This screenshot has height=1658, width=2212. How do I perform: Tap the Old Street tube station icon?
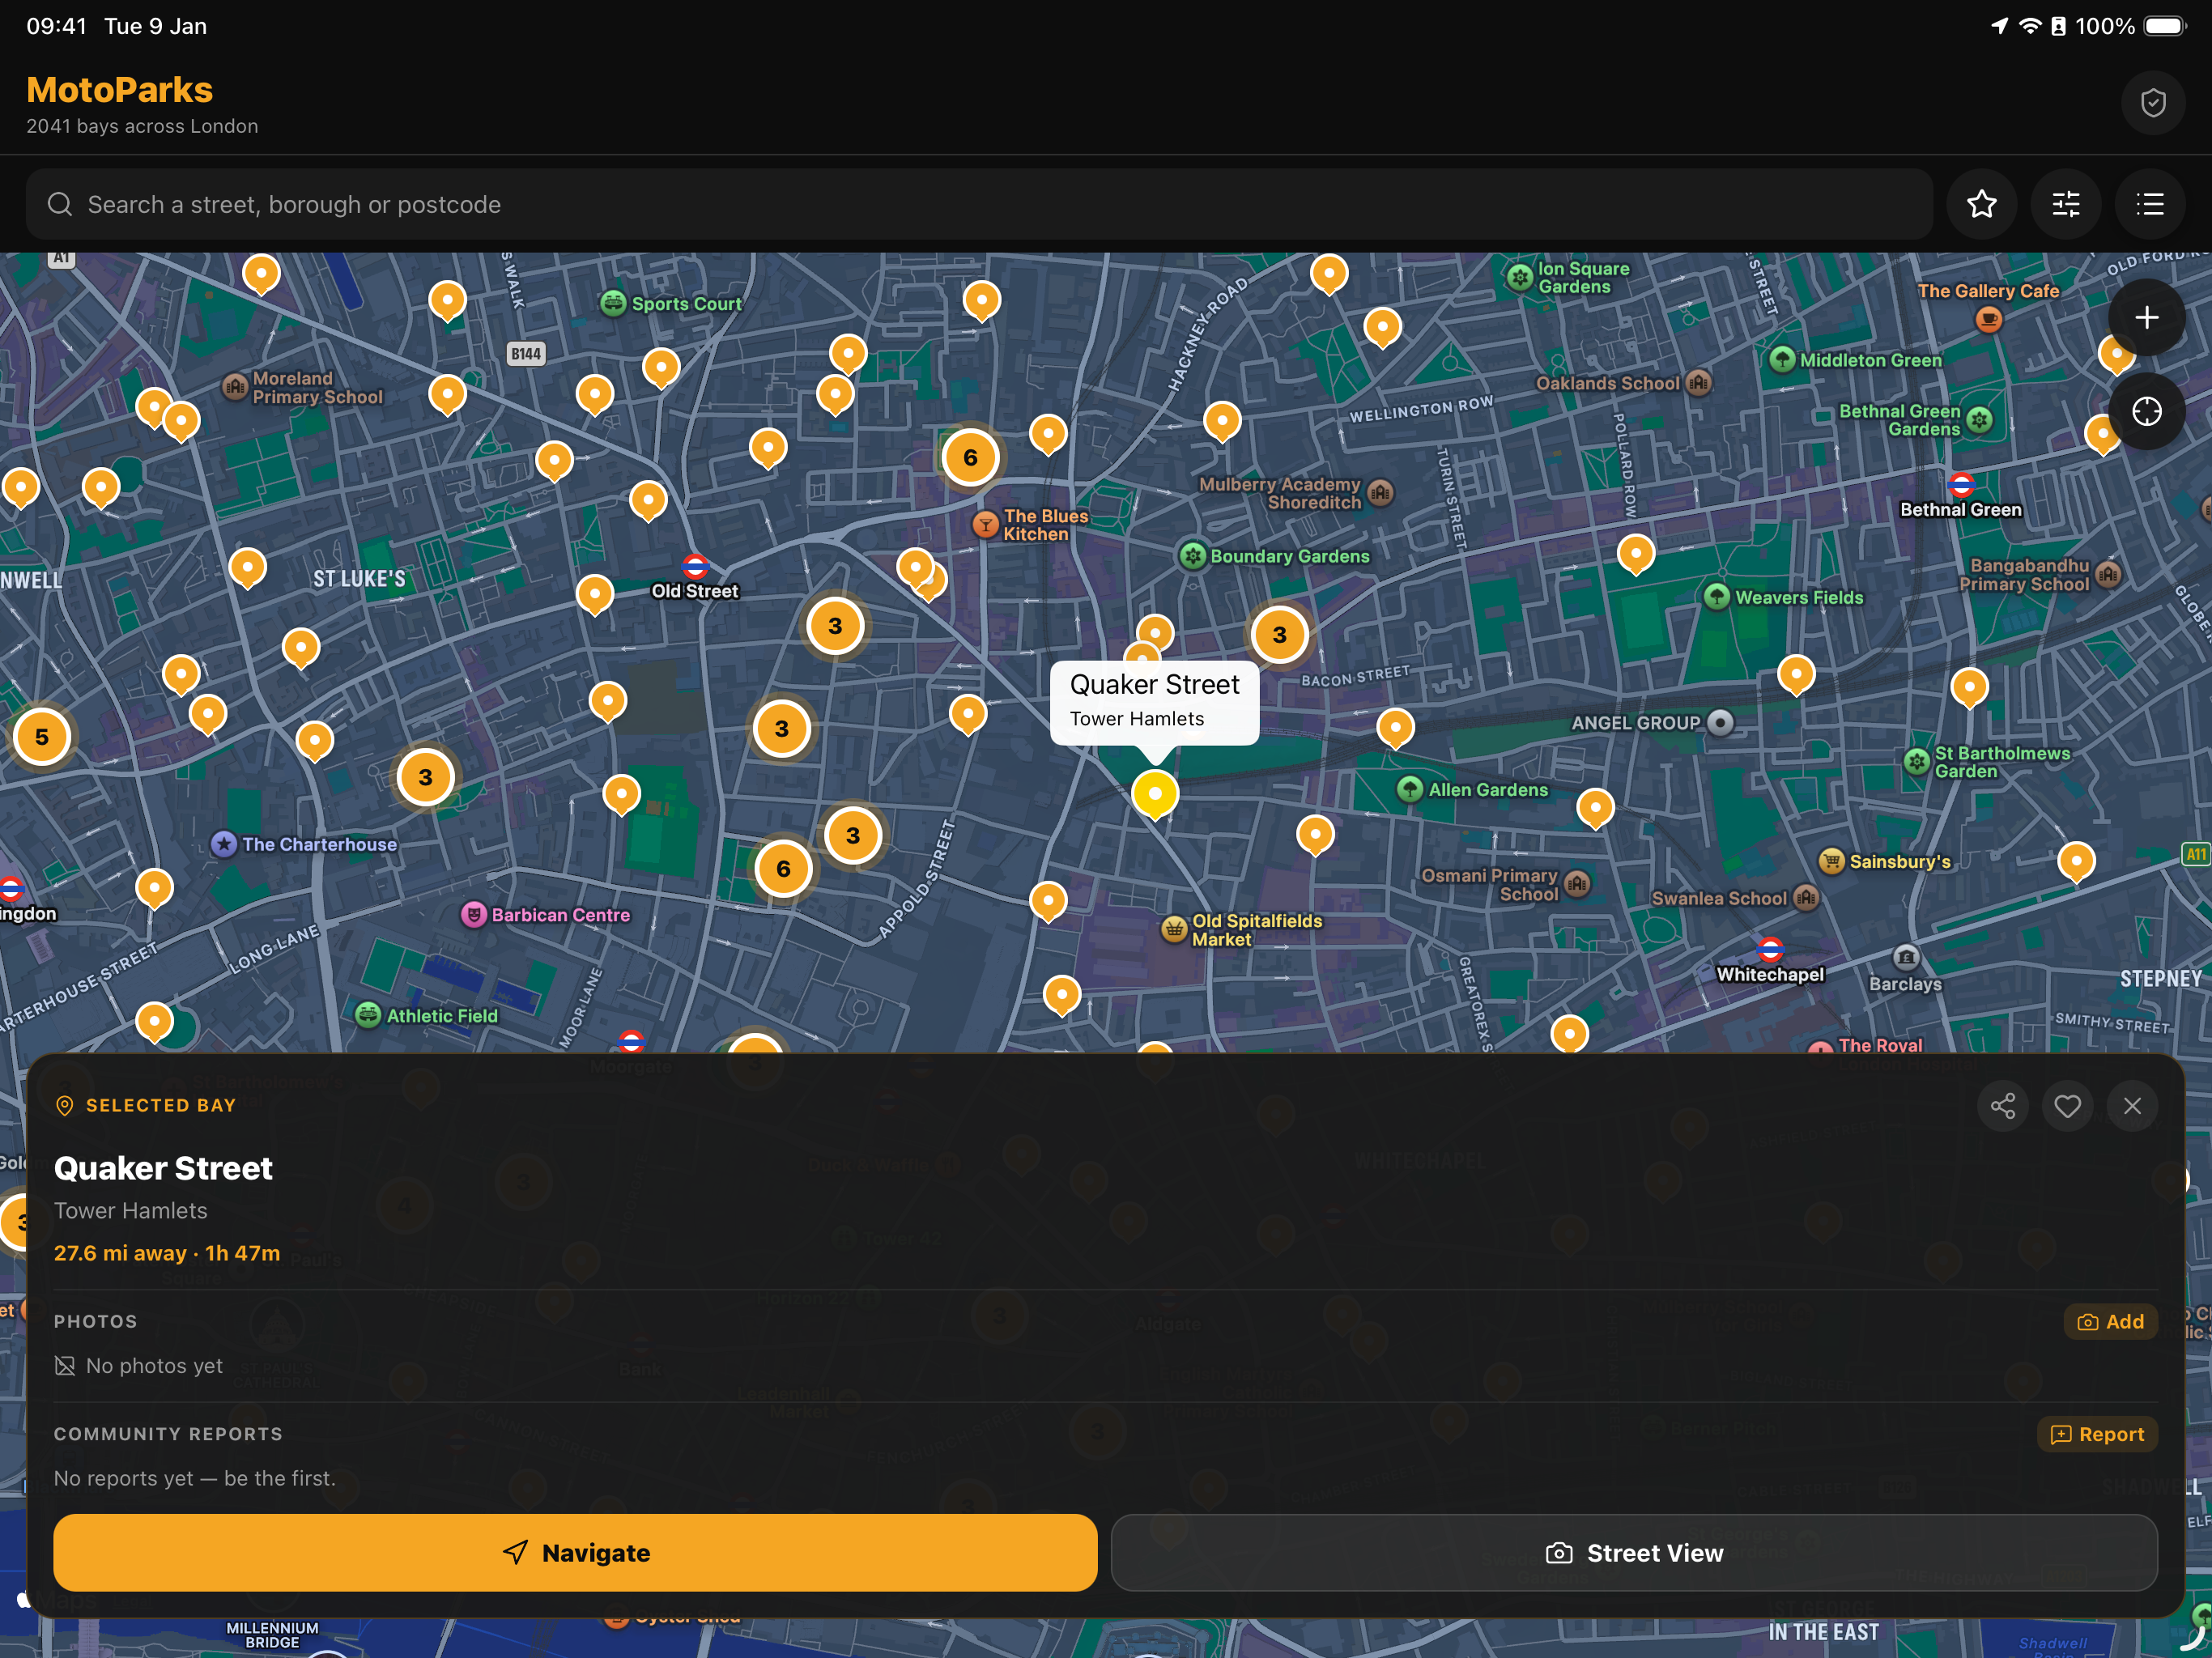(695, 566)
